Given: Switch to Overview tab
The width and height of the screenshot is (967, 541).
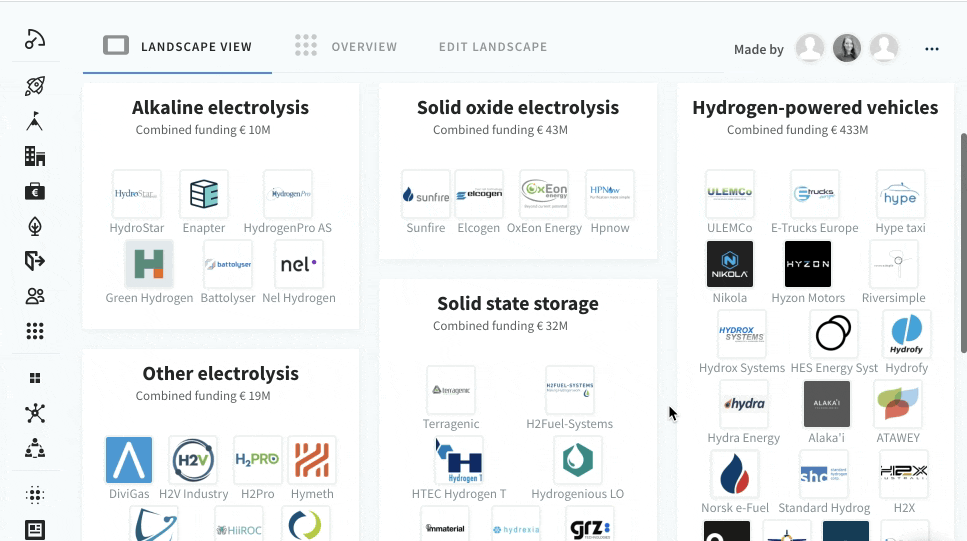Looking at the screenshot, I should (346, 46).
